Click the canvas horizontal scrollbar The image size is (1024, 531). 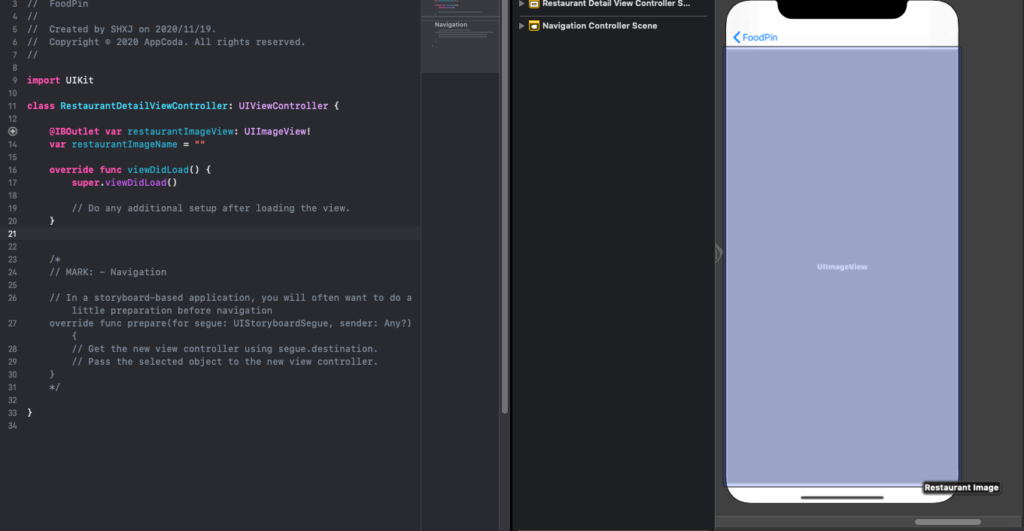(x=947, y=521)
